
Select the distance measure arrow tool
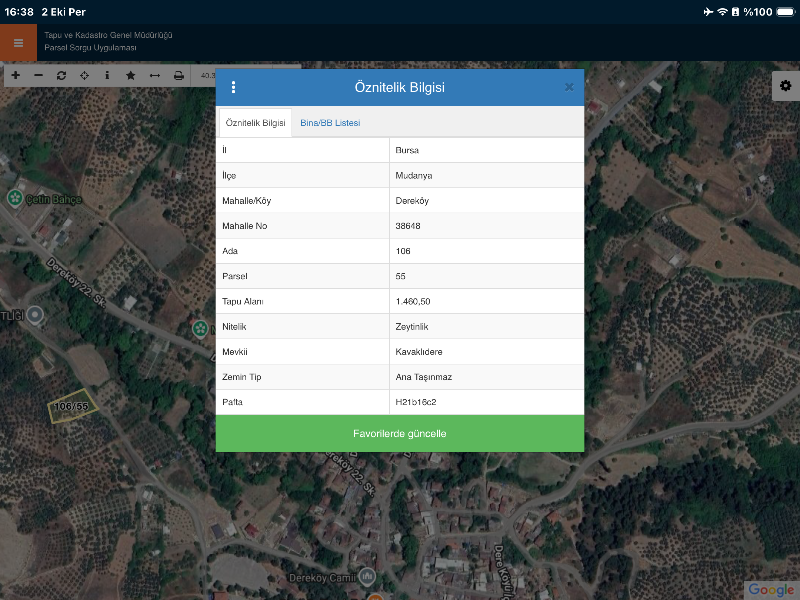tap(154, 75)
